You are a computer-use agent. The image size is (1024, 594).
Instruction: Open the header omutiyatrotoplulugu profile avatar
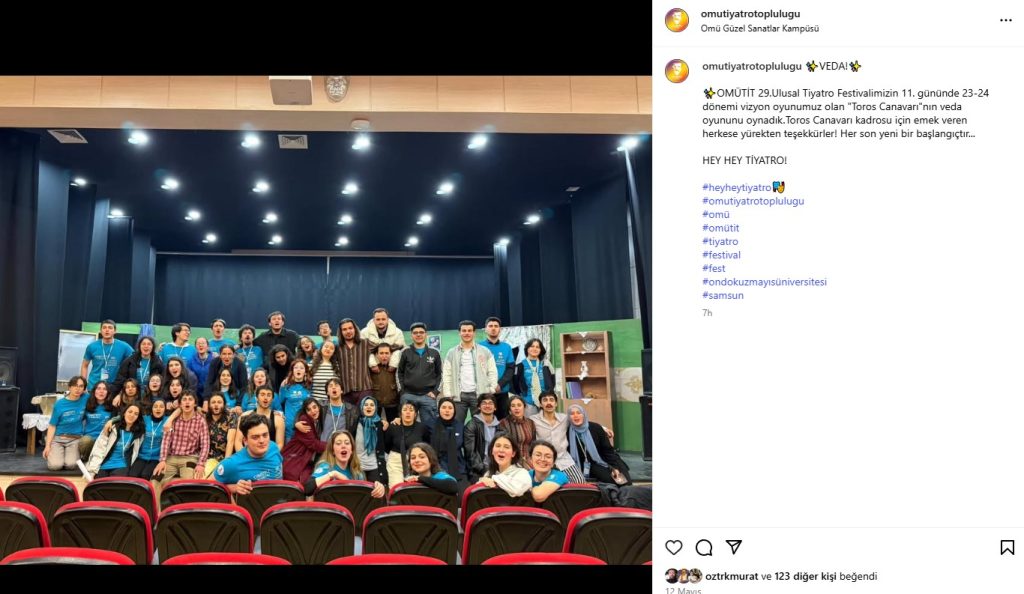click(677, 20)
